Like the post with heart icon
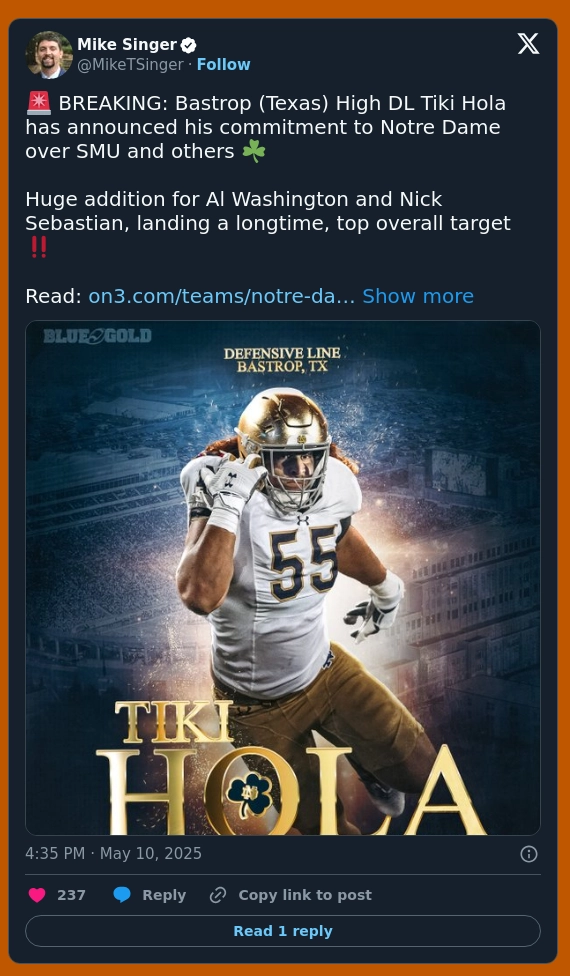570x976 pixels. (x=37, y=895)
